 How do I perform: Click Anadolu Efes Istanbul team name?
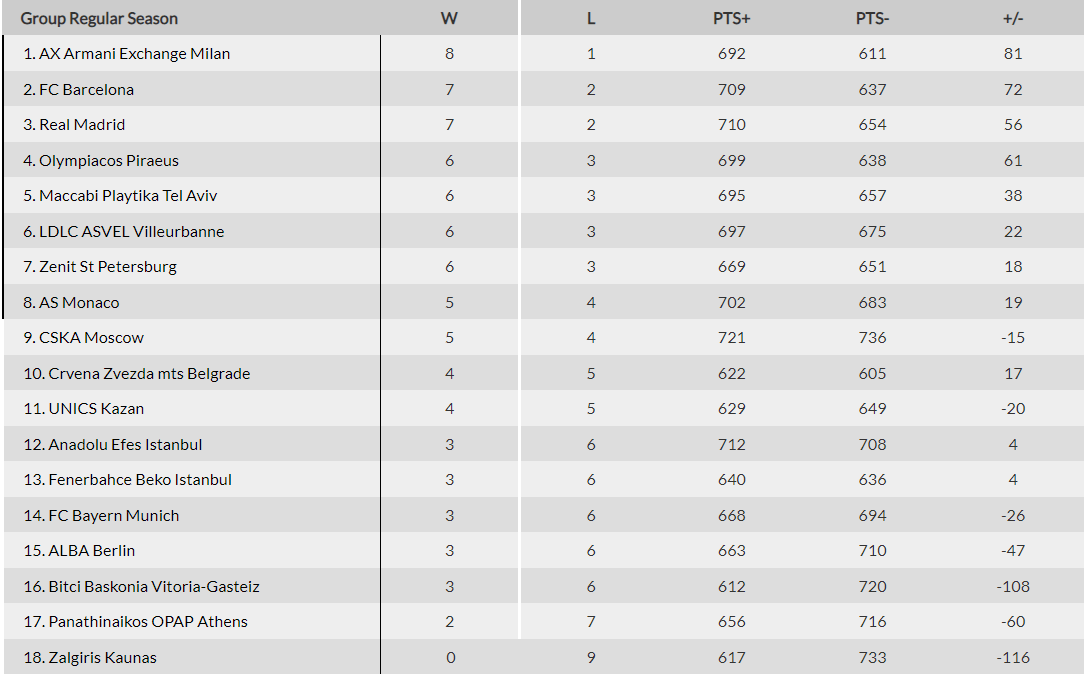click(x=125, y=445)
